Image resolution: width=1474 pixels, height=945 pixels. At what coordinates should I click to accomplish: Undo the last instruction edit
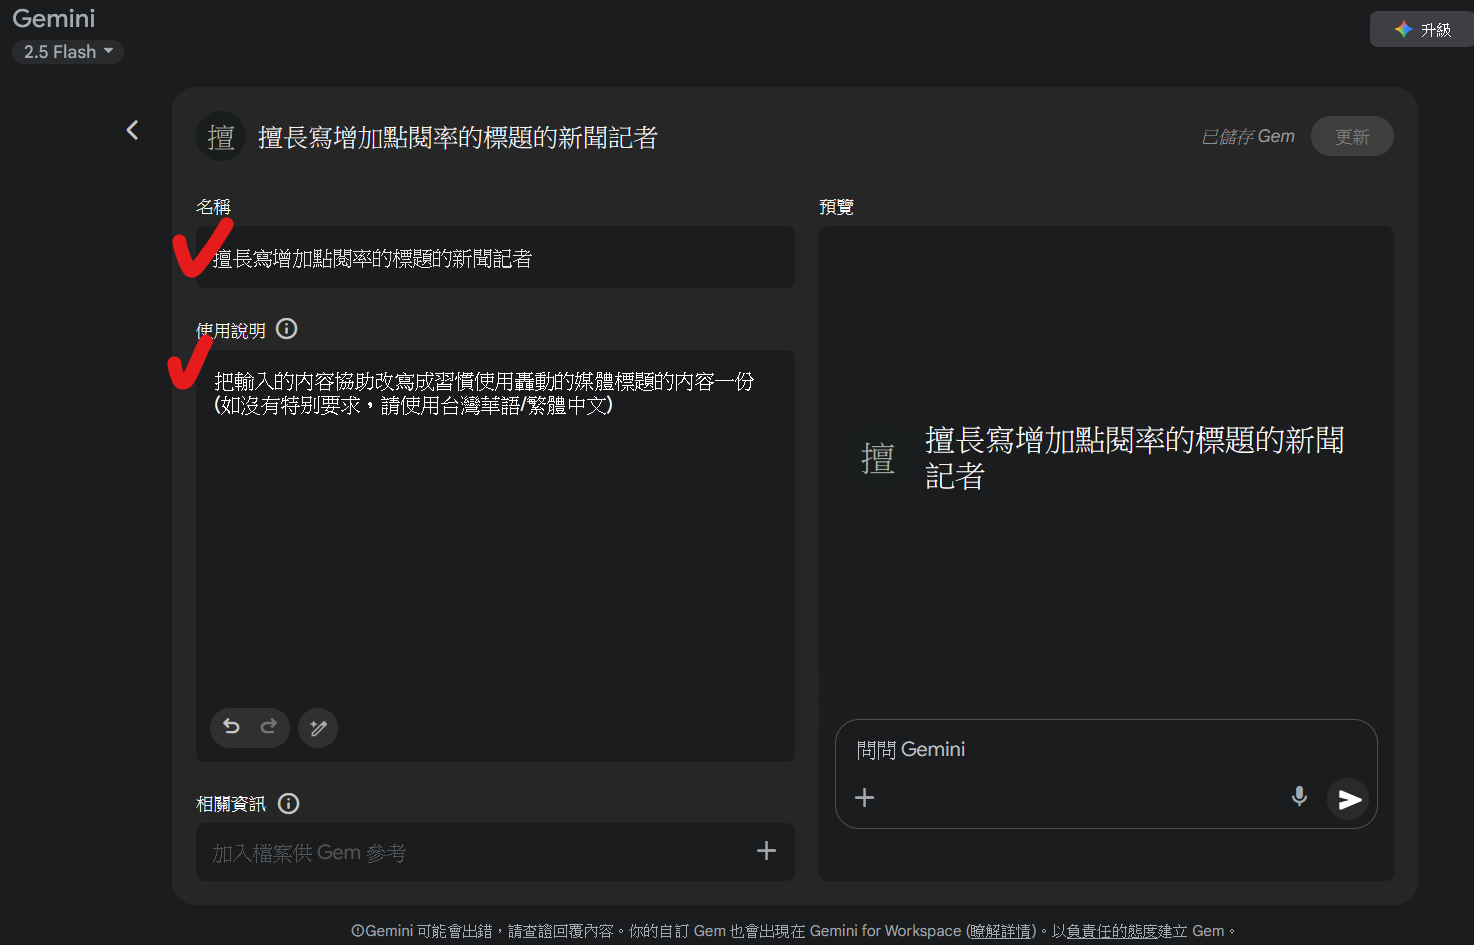pyautogui.click(x=232, y=727)
